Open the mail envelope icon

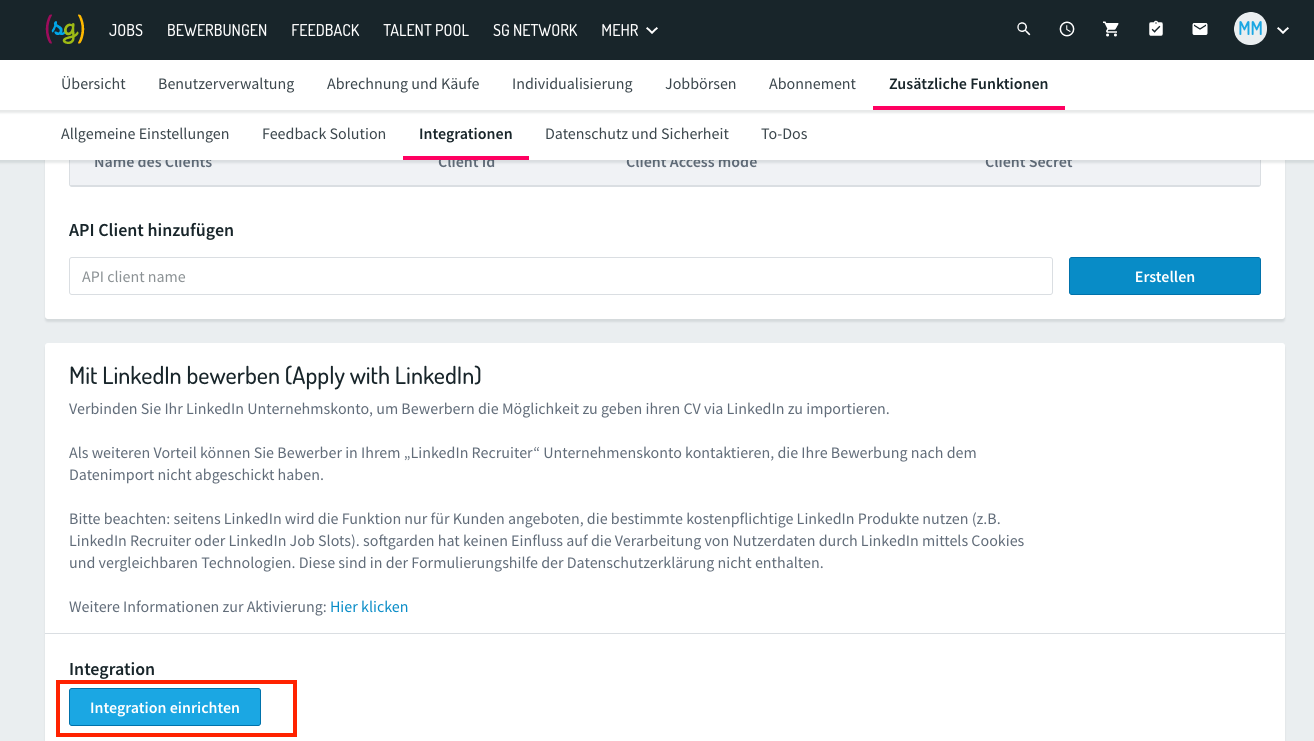click(x=1200, y=30)
